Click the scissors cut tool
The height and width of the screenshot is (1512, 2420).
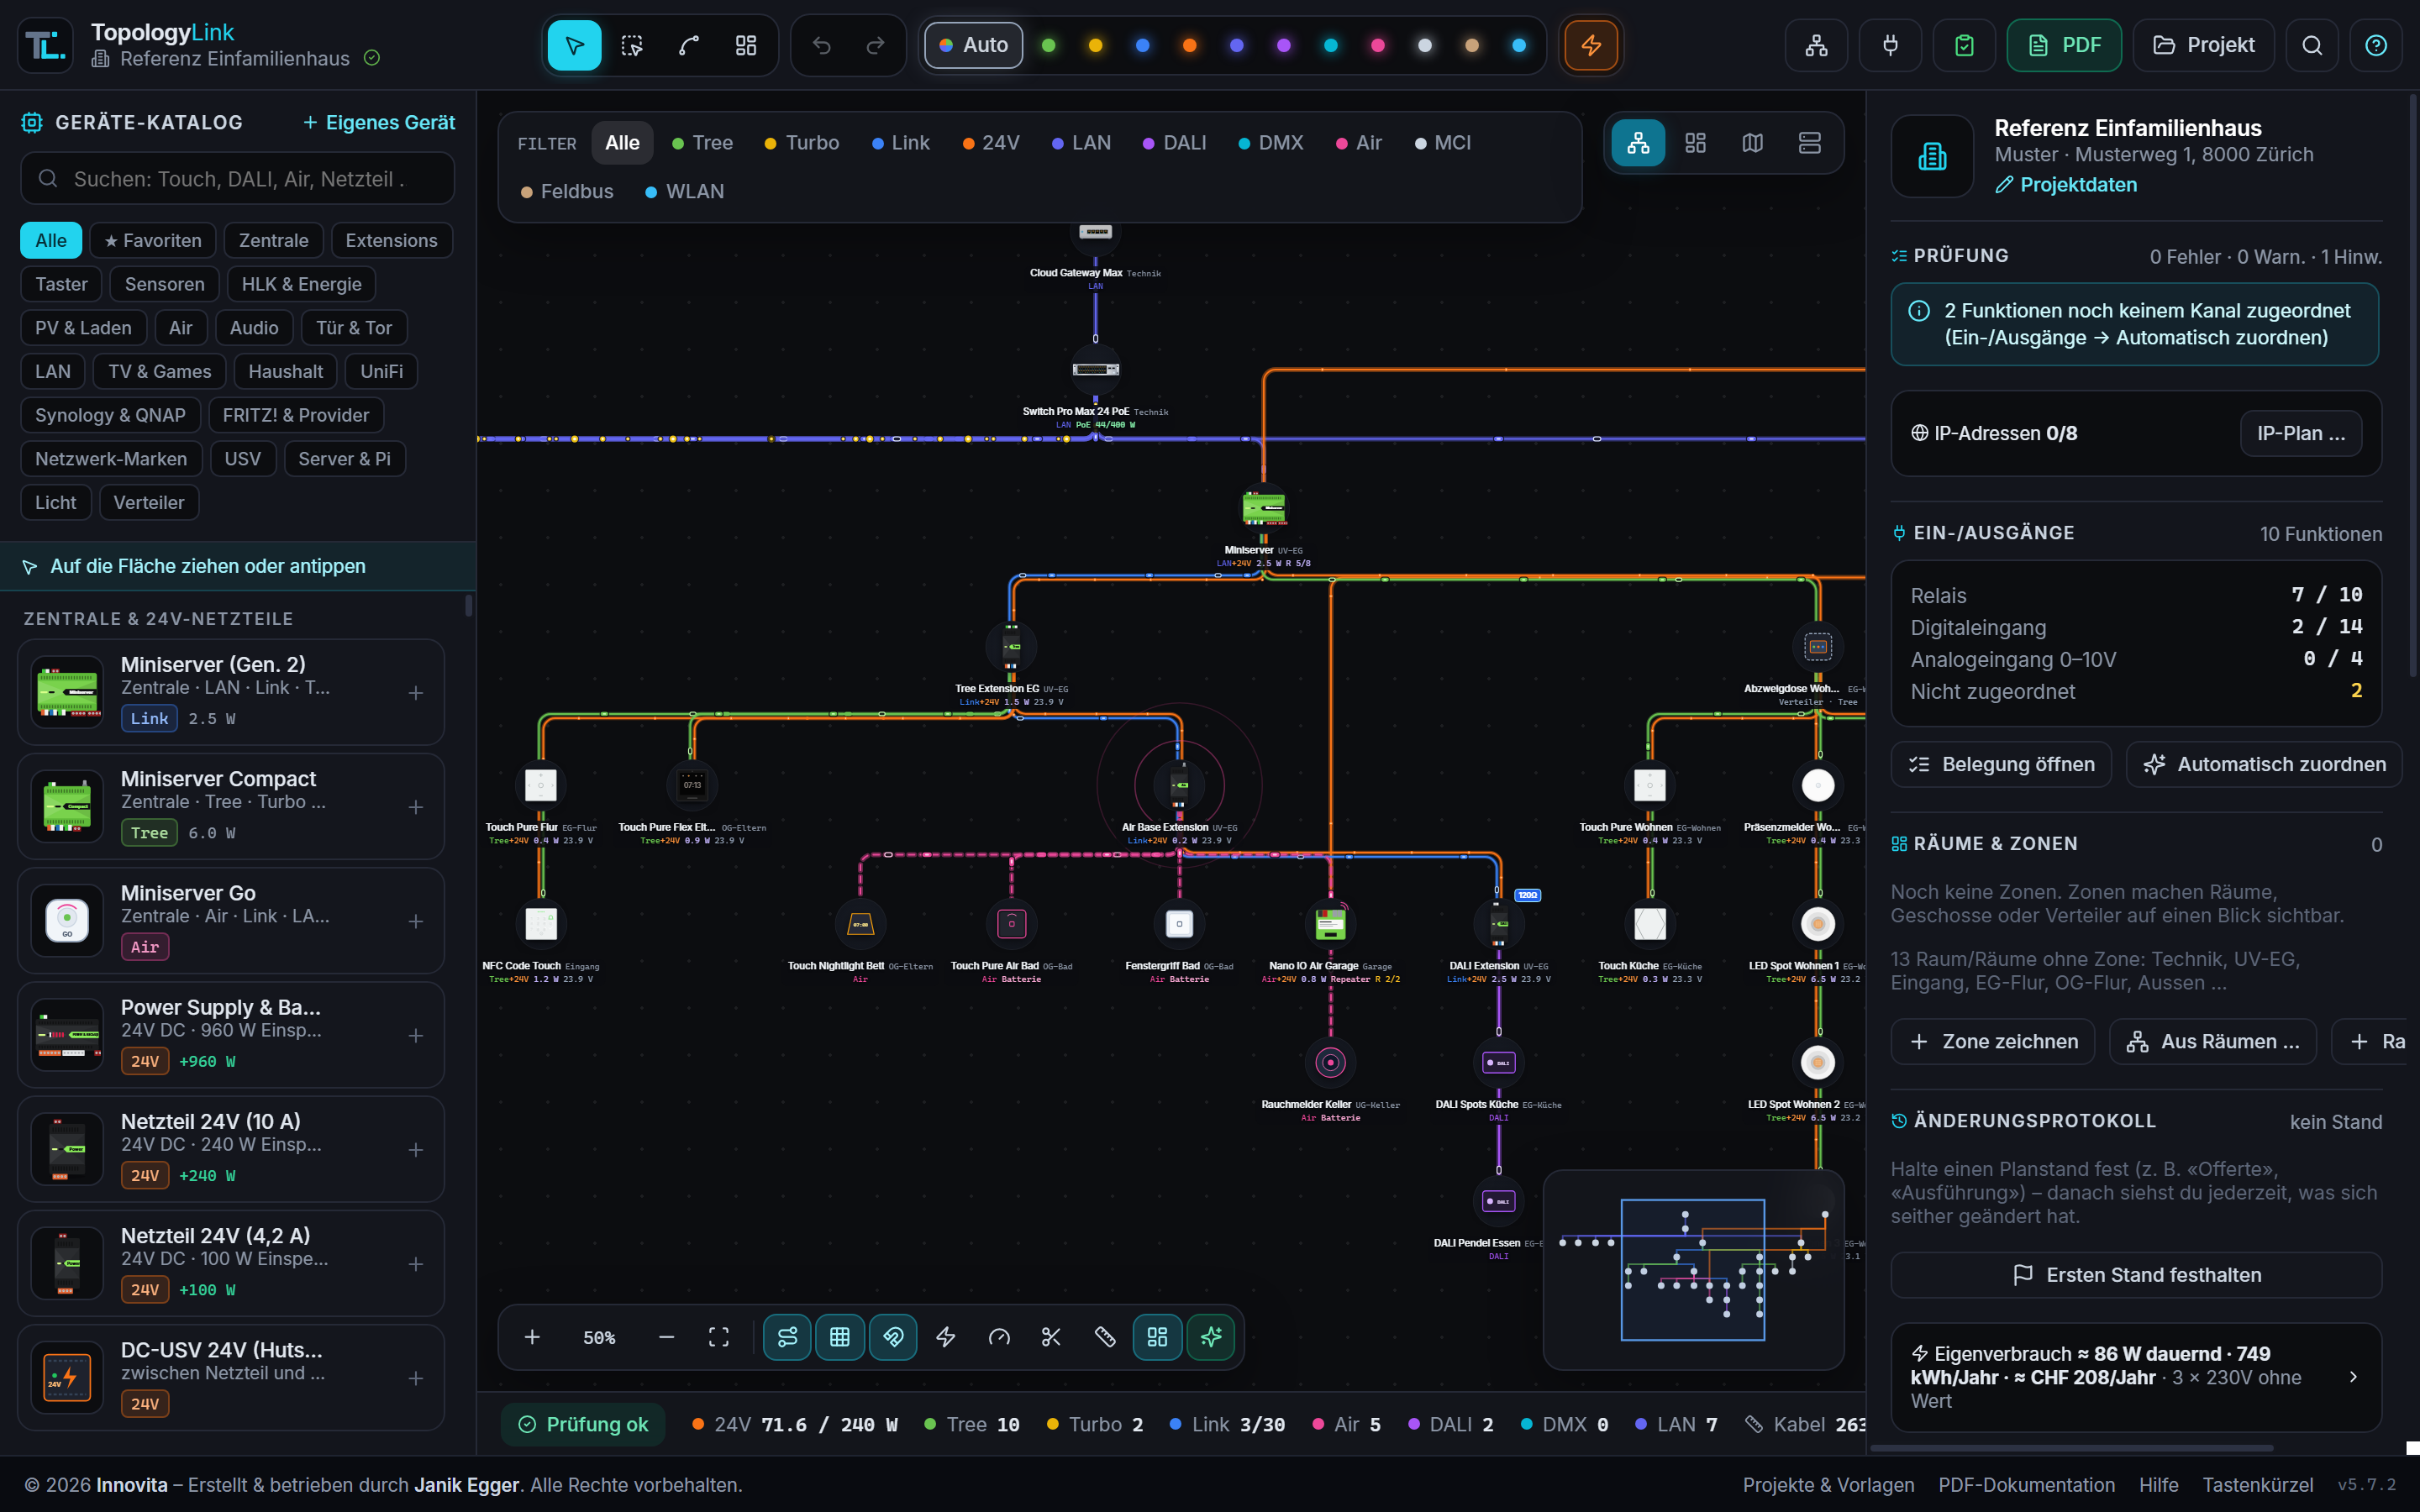(x=1051, y=1337)
